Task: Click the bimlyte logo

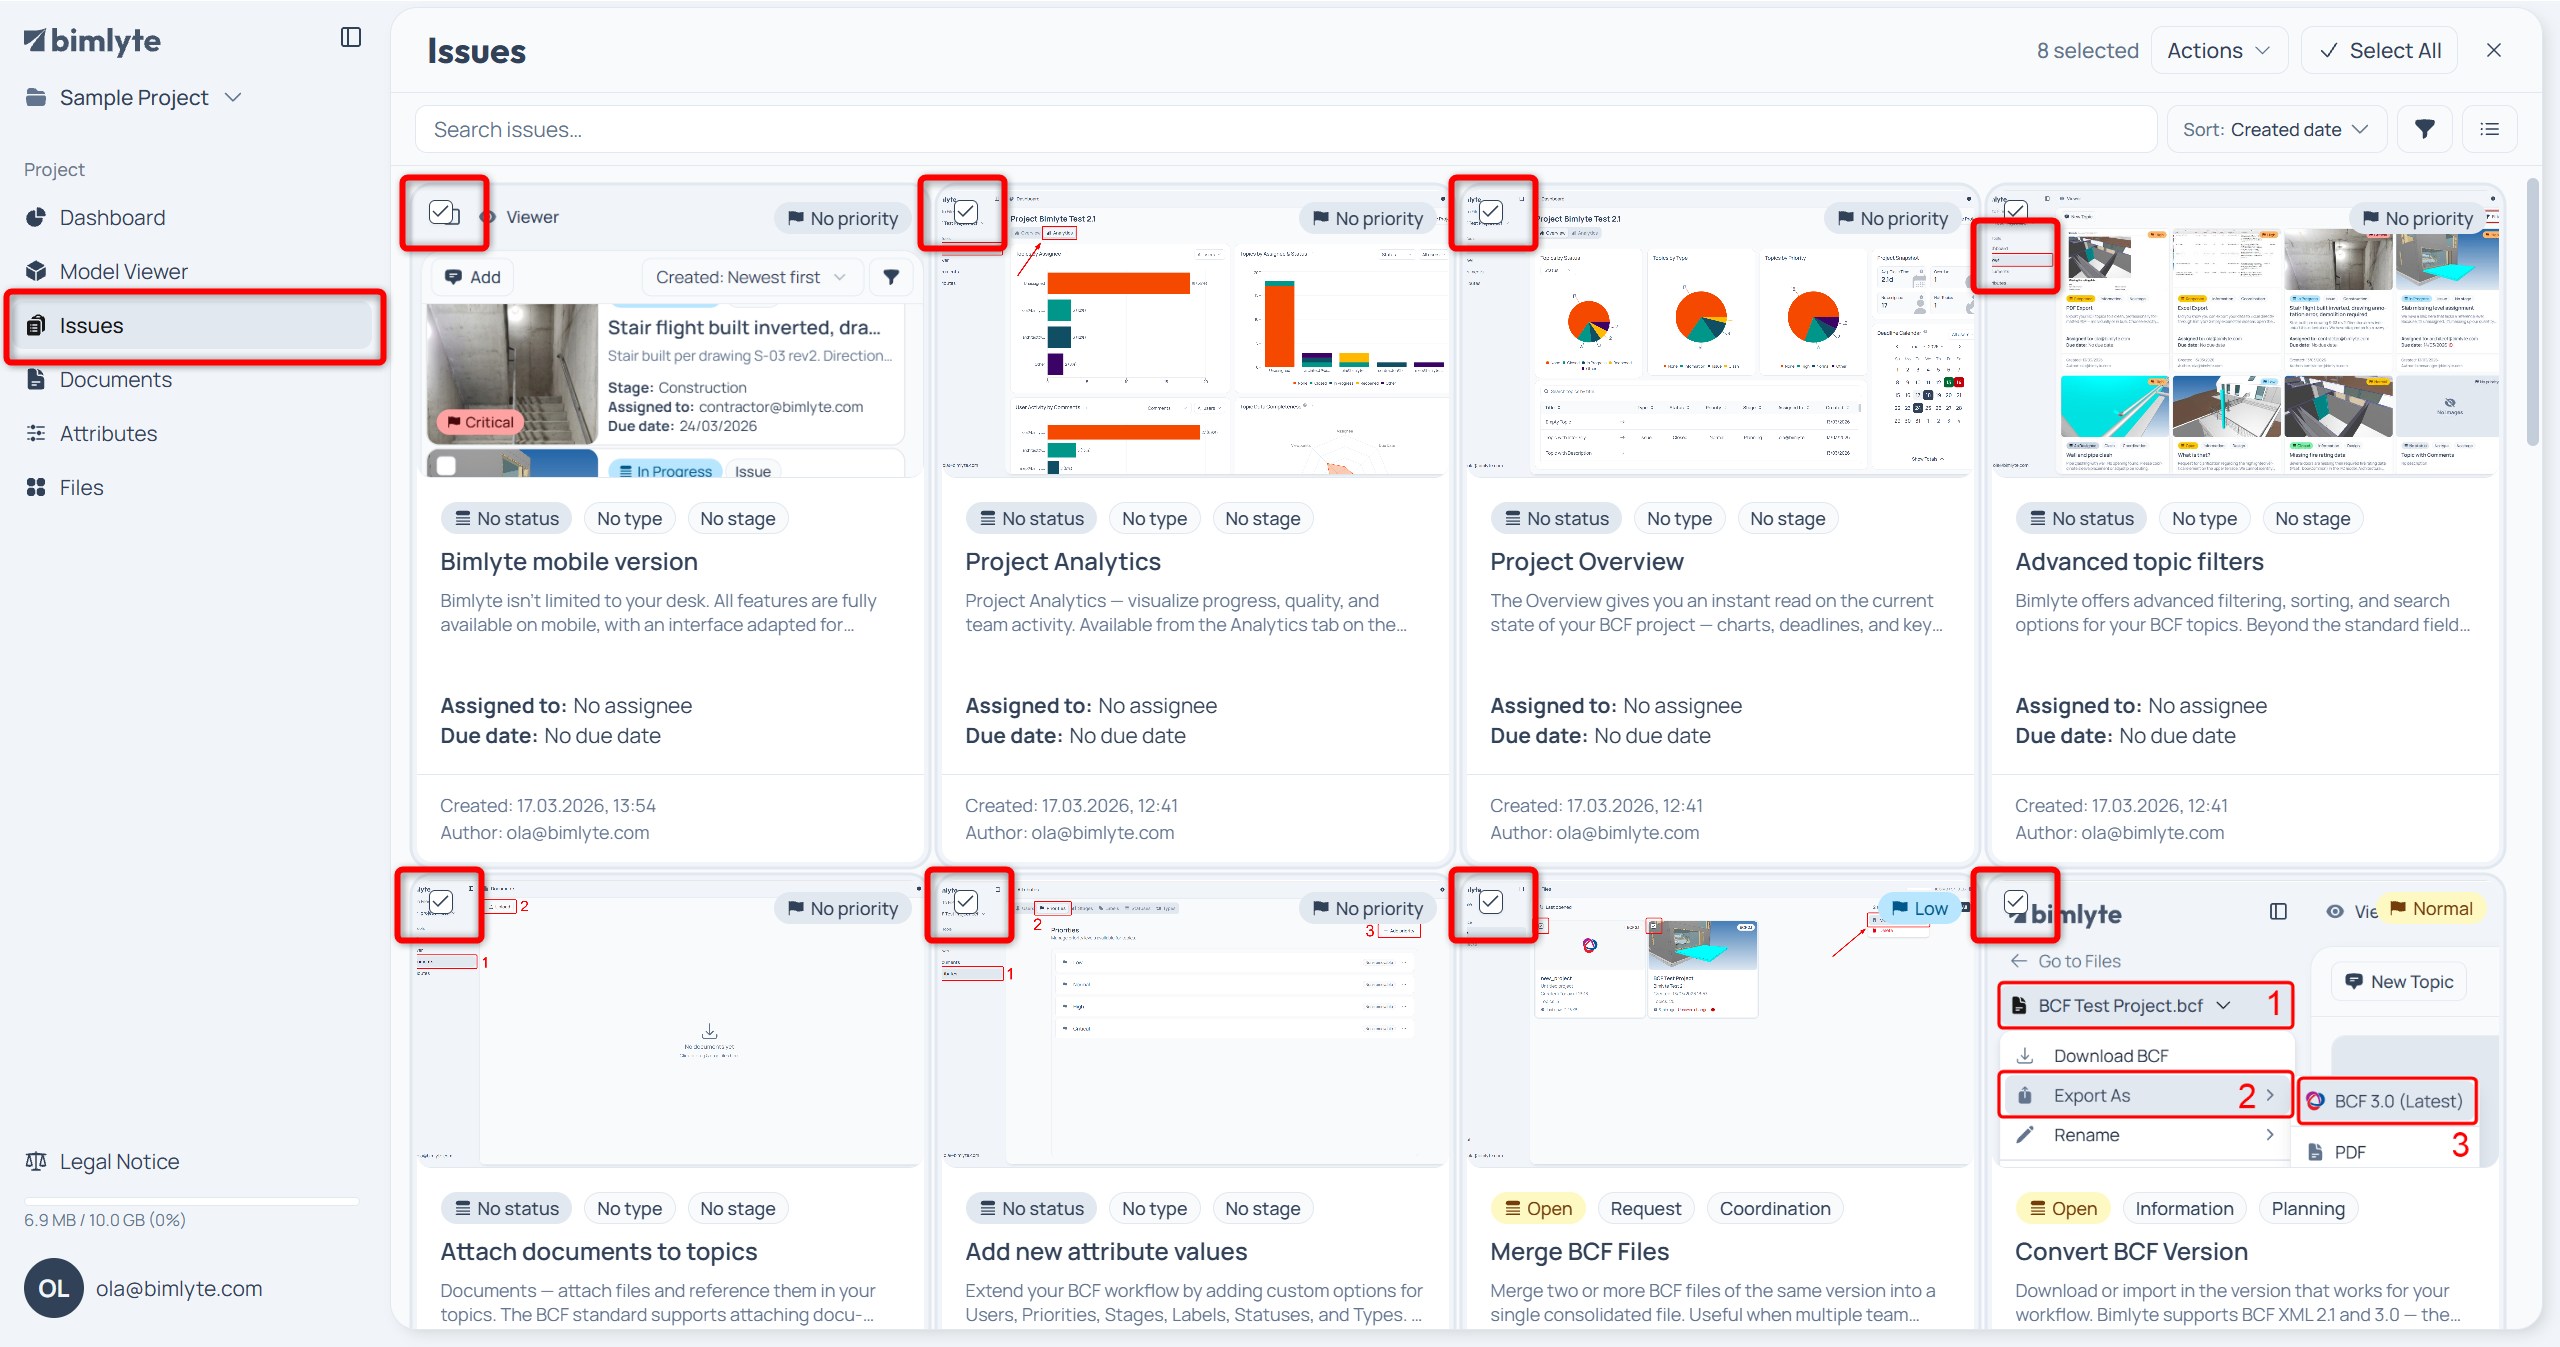Action: point(92,40)
